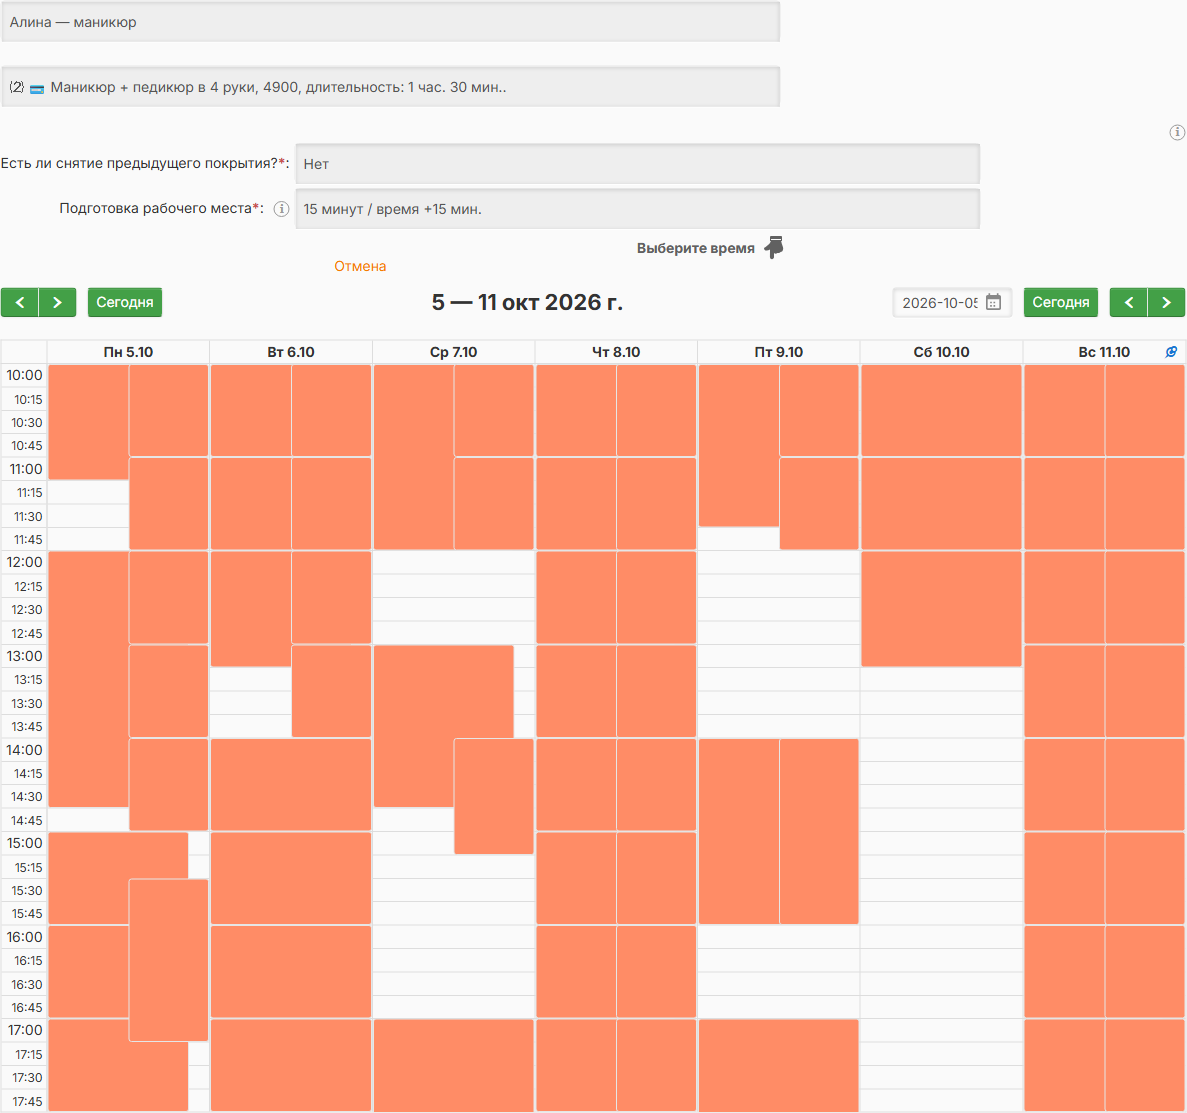This screenshot has width=1187, height=1113.
Task: Open the workplace preparation dropdown showing 15 минут
Action: pos(637,209)
